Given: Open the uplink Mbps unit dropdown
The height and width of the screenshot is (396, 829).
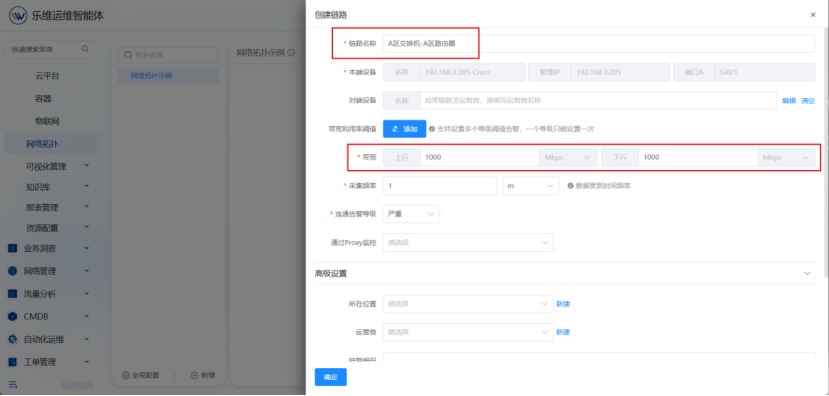Looking at the screenshot, I should point(567,158).
